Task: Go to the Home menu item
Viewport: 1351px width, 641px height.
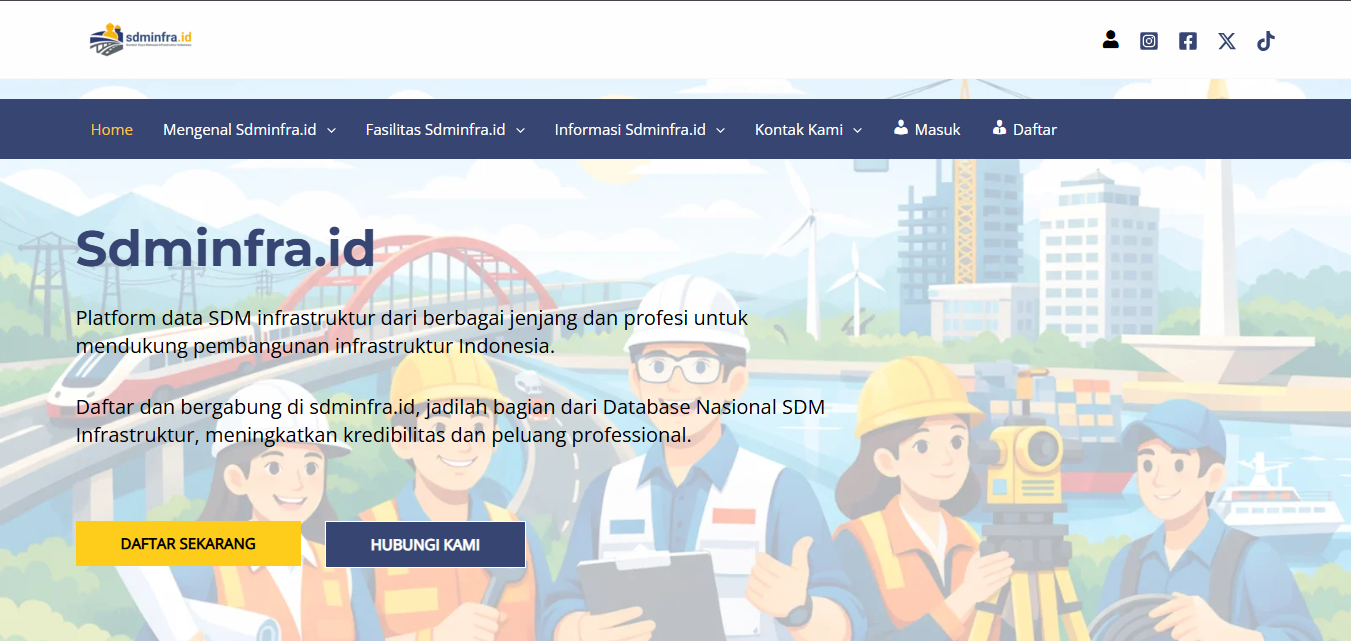Action: point(112,129)
